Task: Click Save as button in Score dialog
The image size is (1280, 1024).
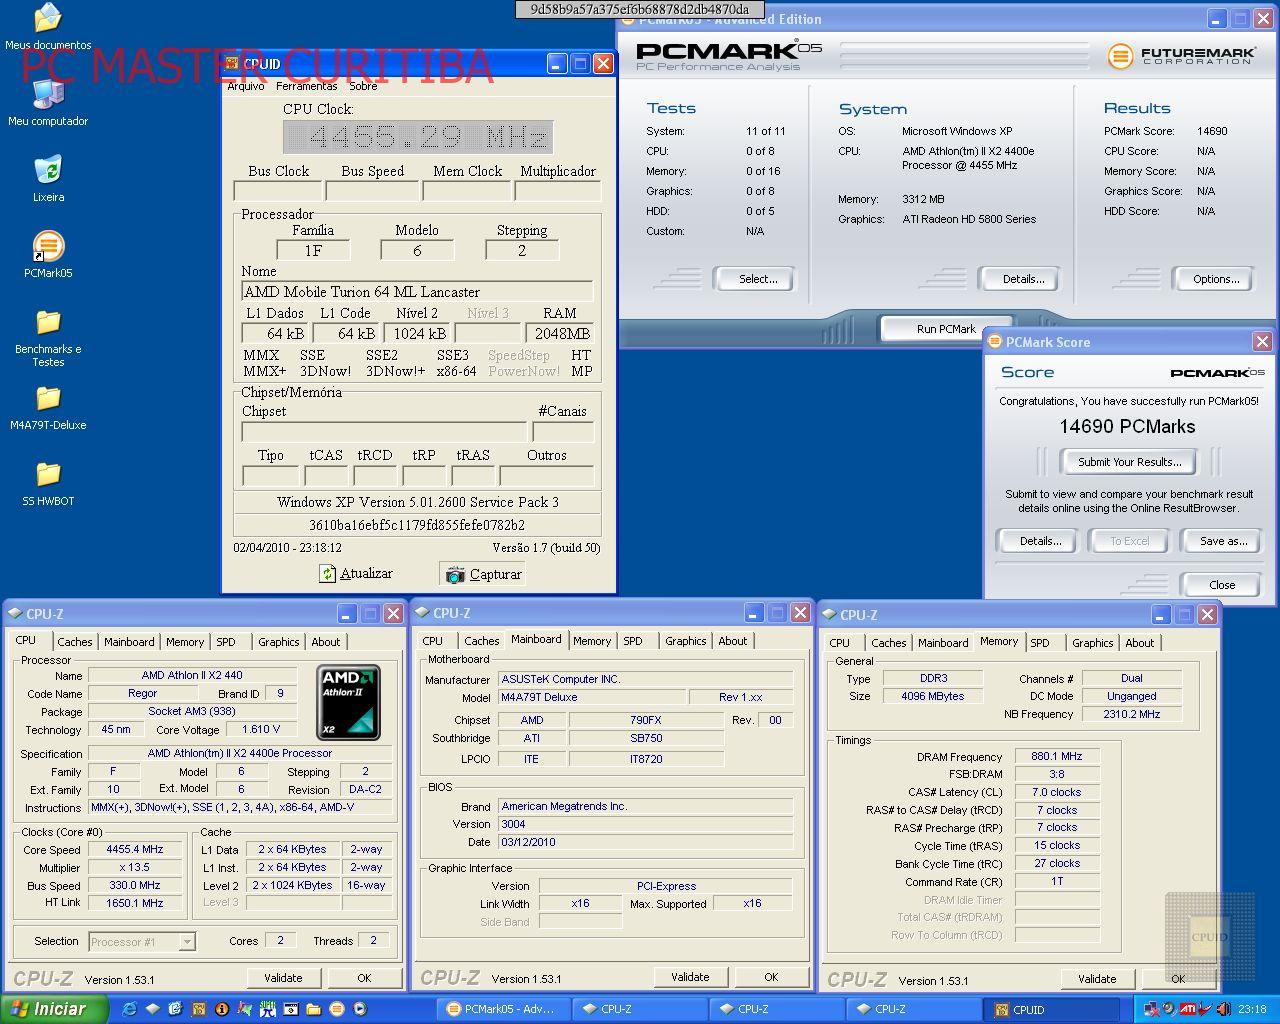Action: (x=1224, y=541)
